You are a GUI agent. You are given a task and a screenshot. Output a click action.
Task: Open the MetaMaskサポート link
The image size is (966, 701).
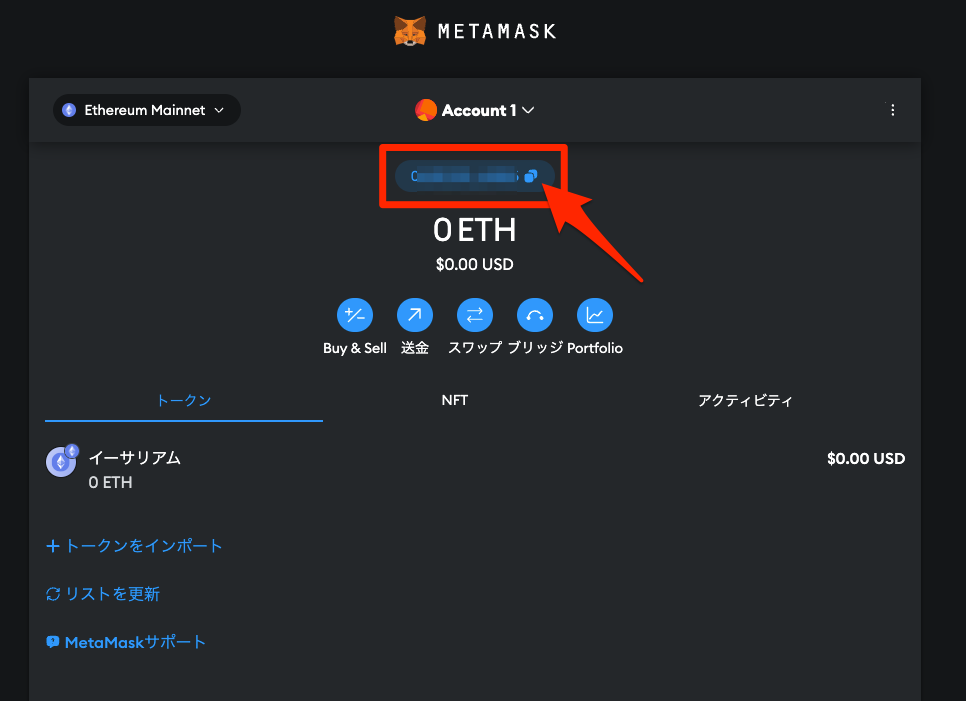tap(126, 642)
